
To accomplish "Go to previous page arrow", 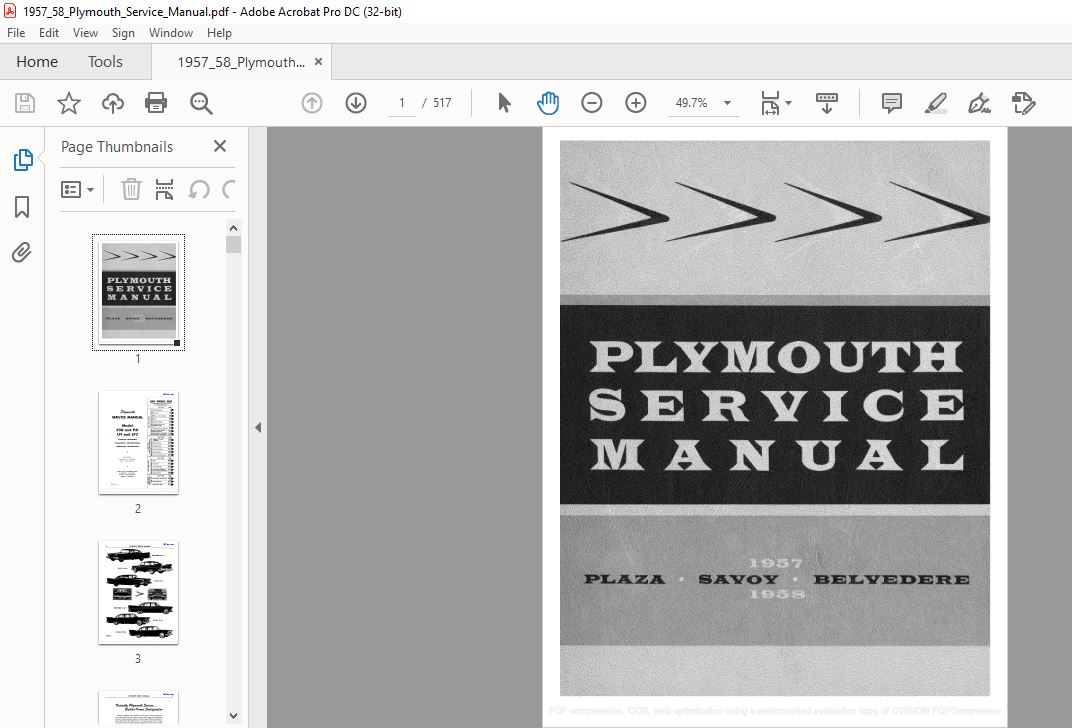I will (x=312, y=103).
